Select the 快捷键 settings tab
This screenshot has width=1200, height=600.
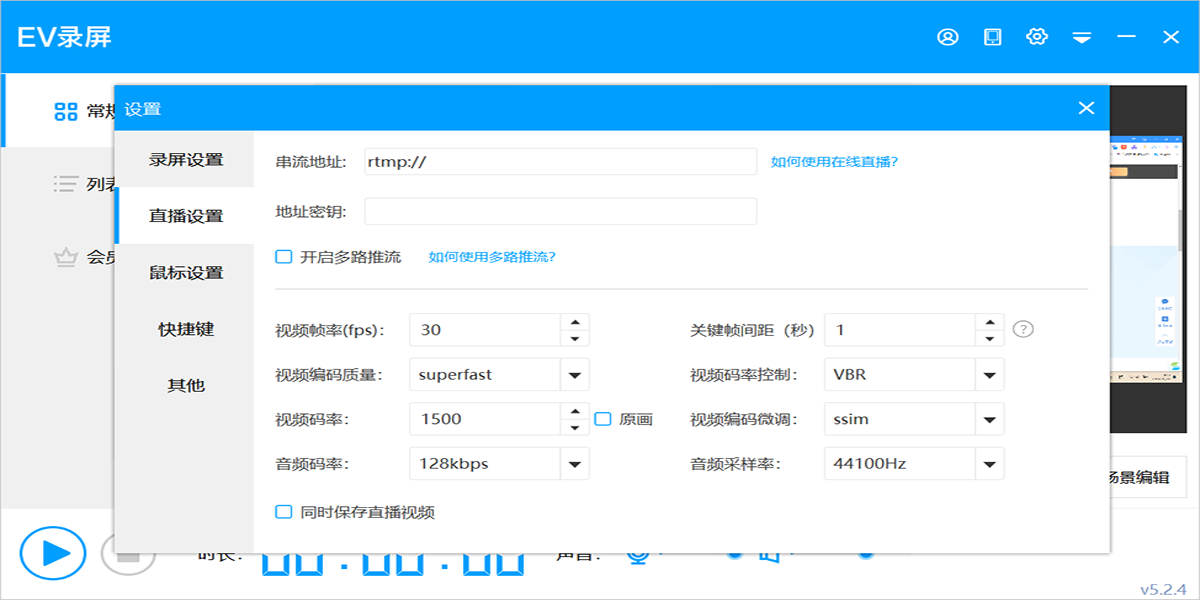pos(186,329)
